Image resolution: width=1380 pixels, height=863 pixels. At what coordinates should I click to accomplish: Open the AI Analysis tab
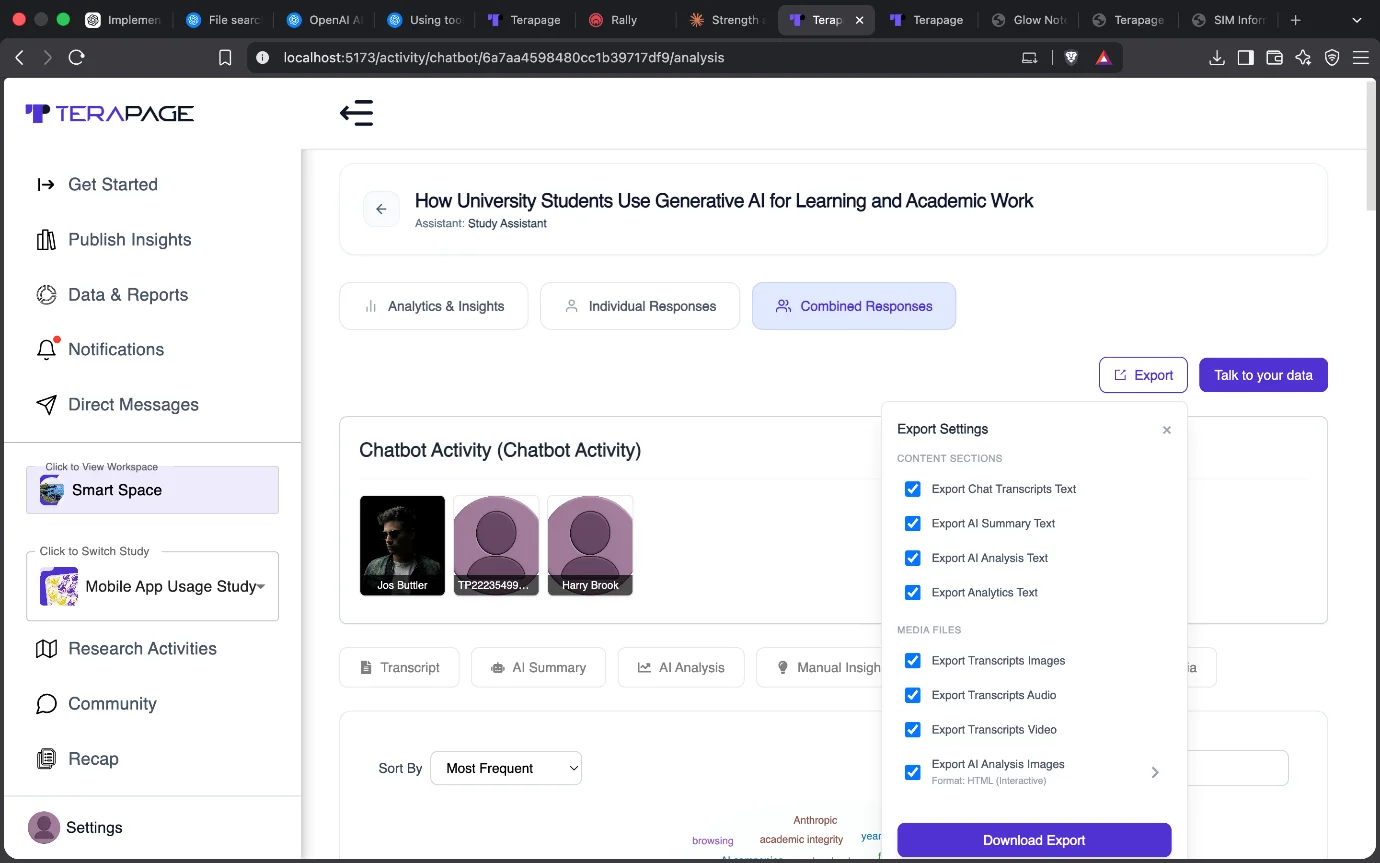pyautogui.click(x=681, y=667)
